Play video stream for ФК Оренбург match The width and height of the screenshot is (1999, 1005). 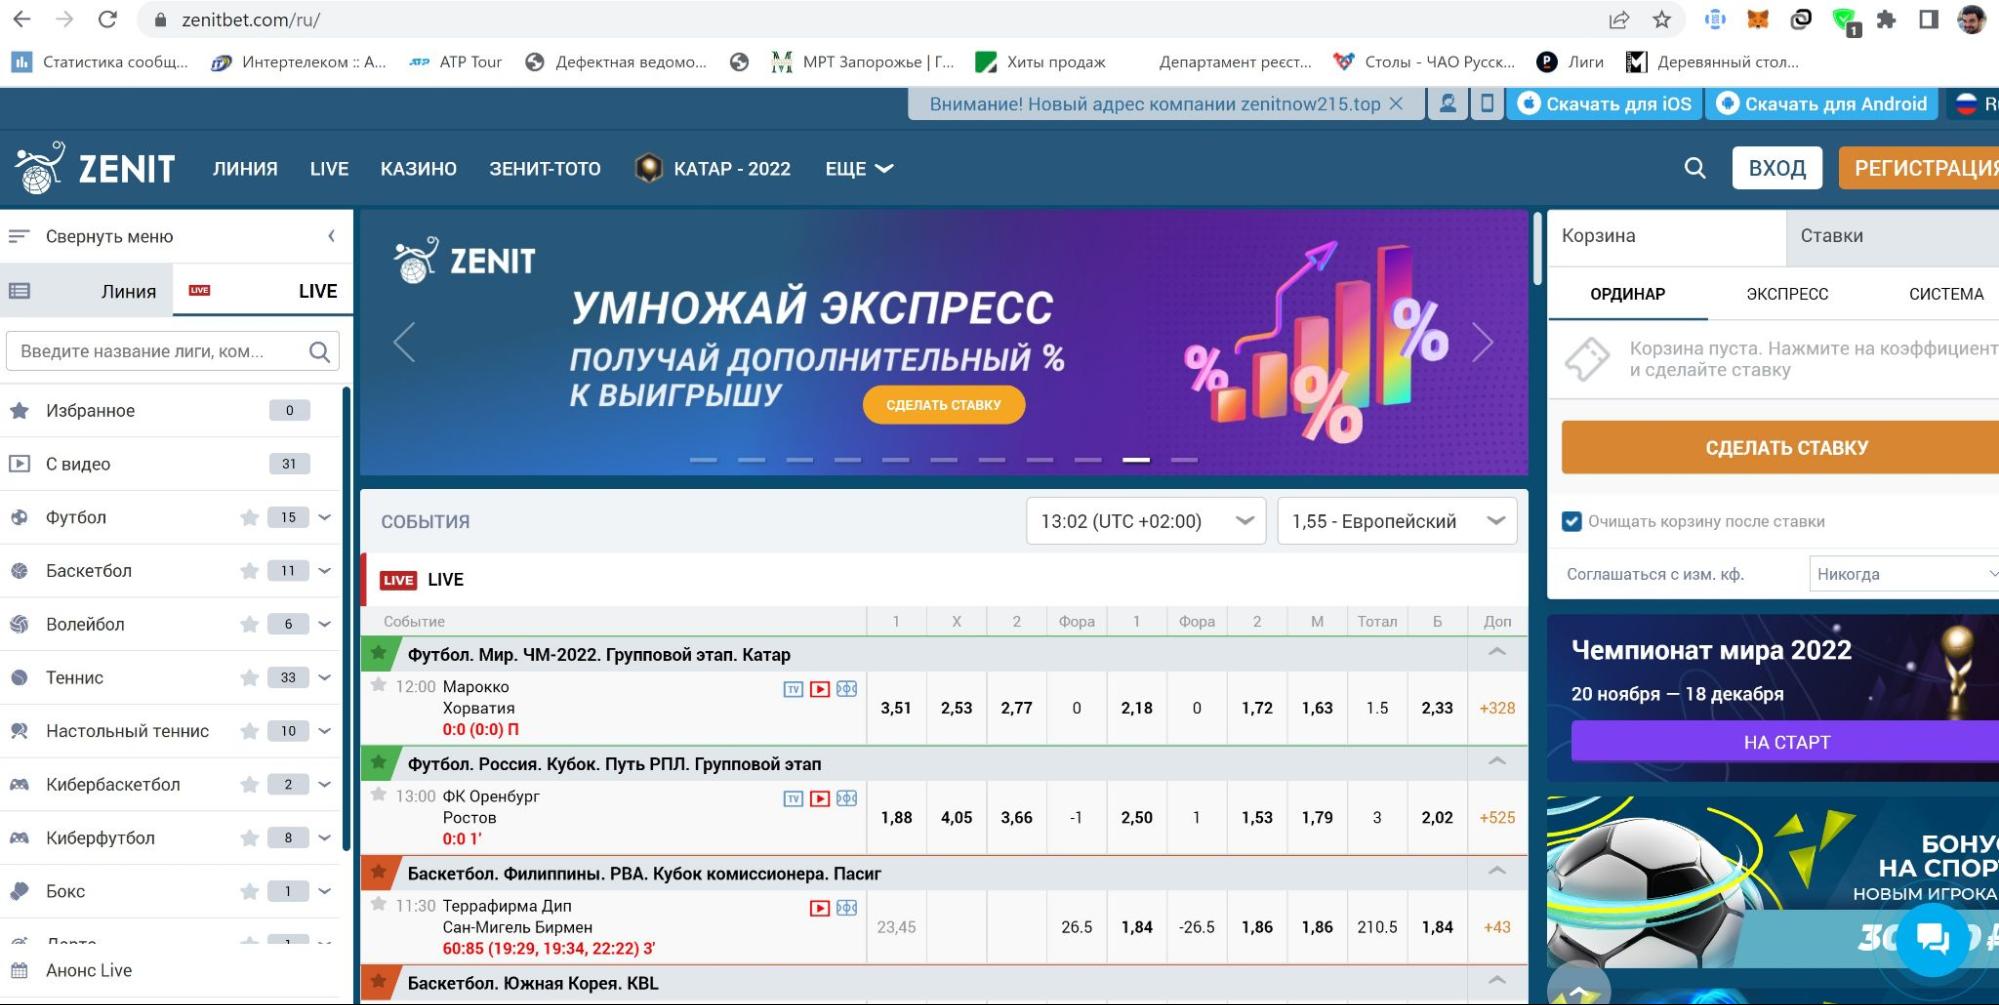[x=820, y=798]
